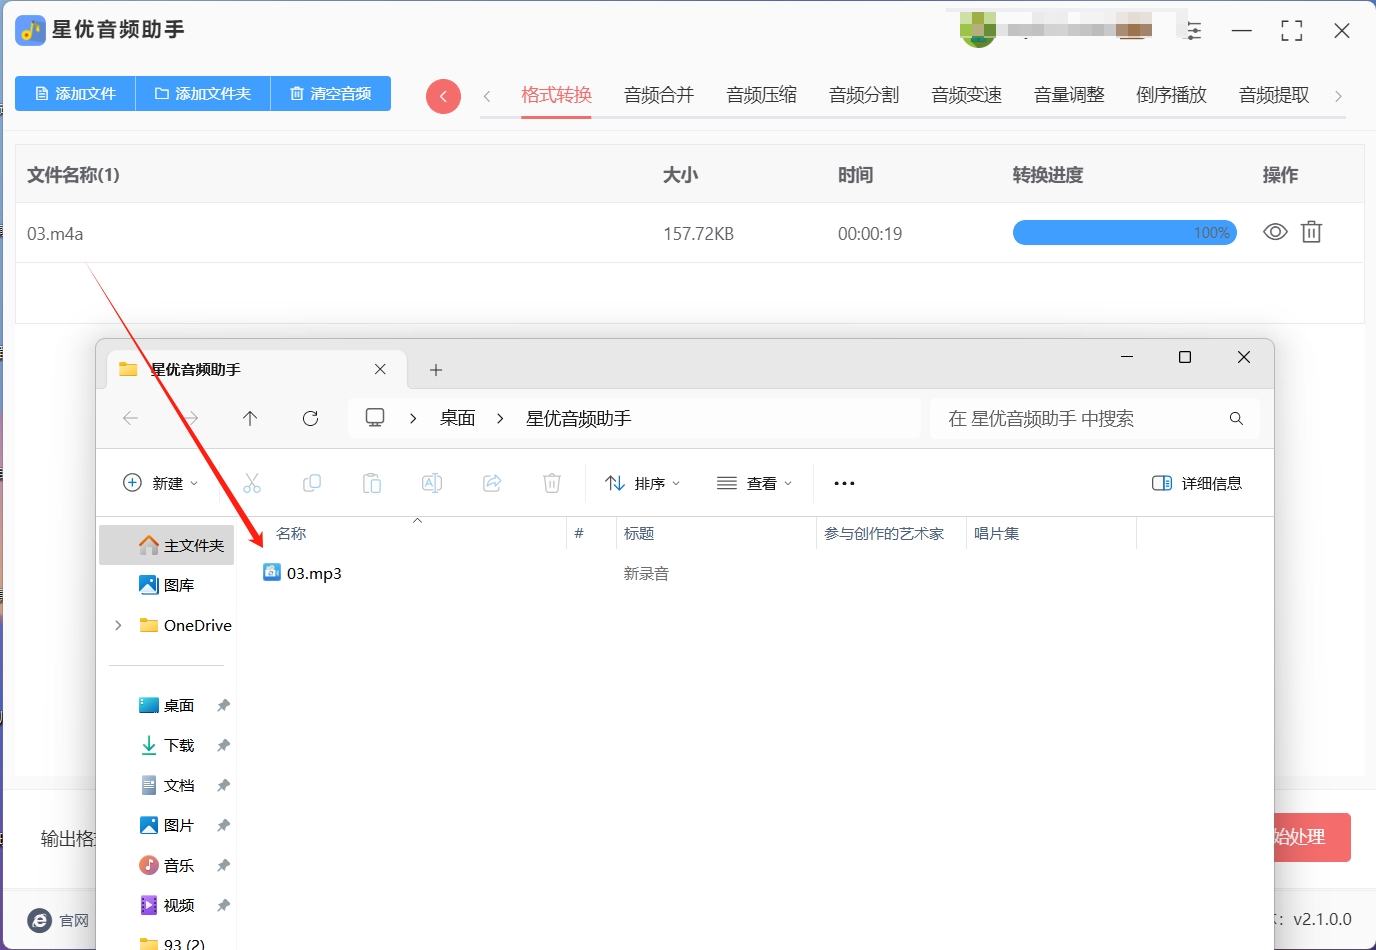Screen dimensions: 1376x950
Task: Click the # column header
Action: pos(579,534)
